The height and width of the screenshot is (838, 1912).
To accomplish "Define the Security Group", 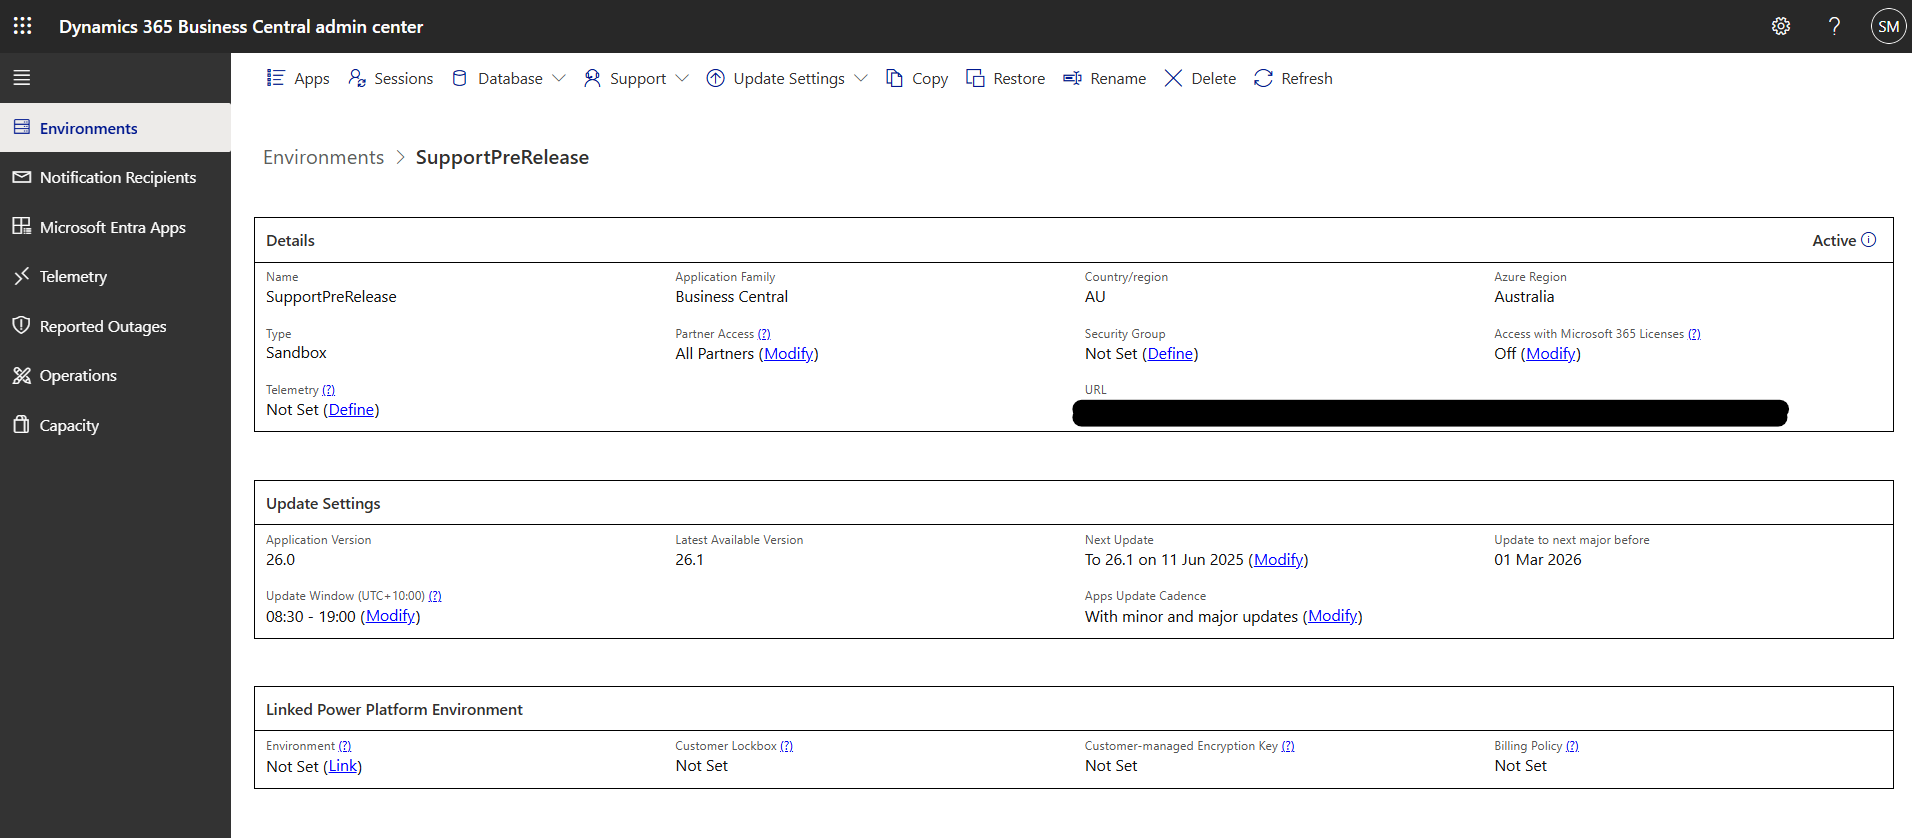I will click(1170, 353).
